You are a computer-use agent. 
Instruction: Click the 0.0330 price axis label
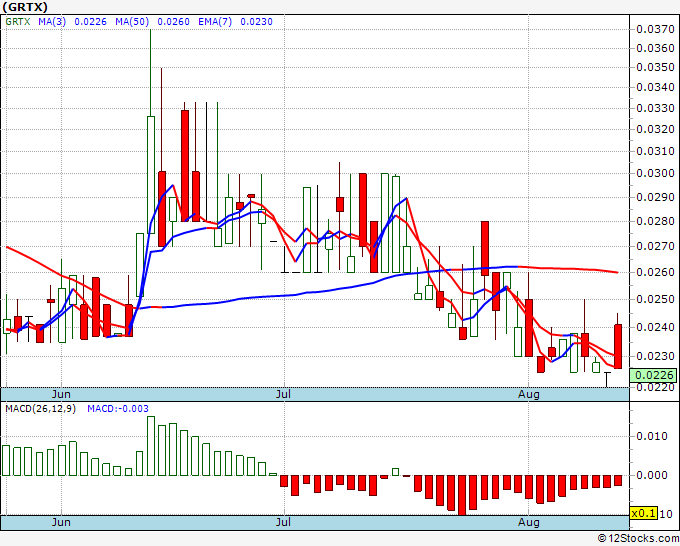click(655, 108)
